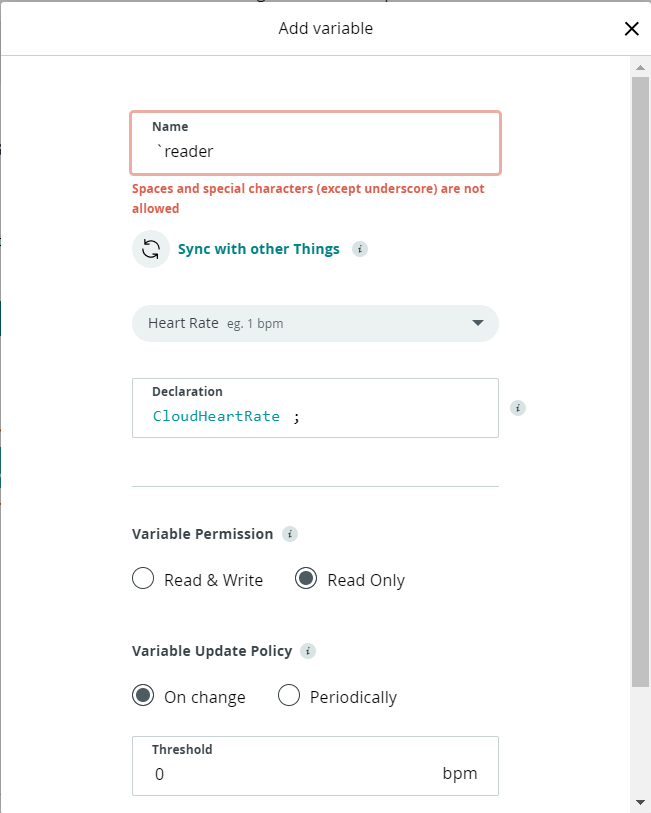Click the variable type dropdown arrow

[x=477, y=323]
